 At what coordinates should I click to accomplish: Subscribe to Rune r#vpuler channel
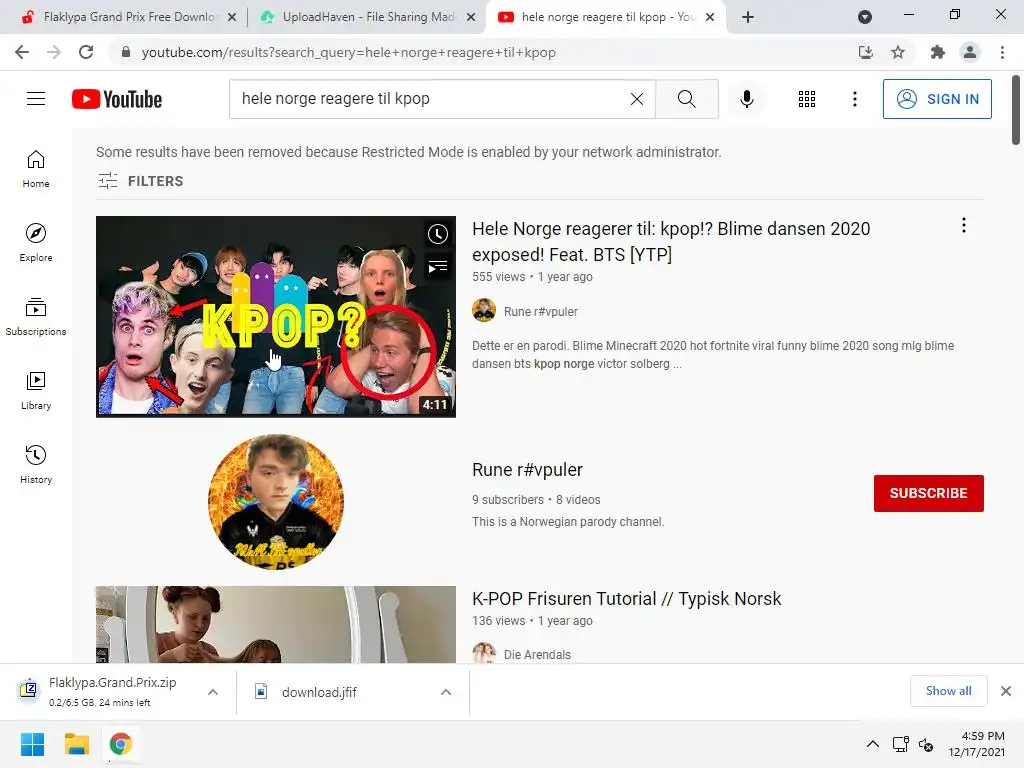928,493
